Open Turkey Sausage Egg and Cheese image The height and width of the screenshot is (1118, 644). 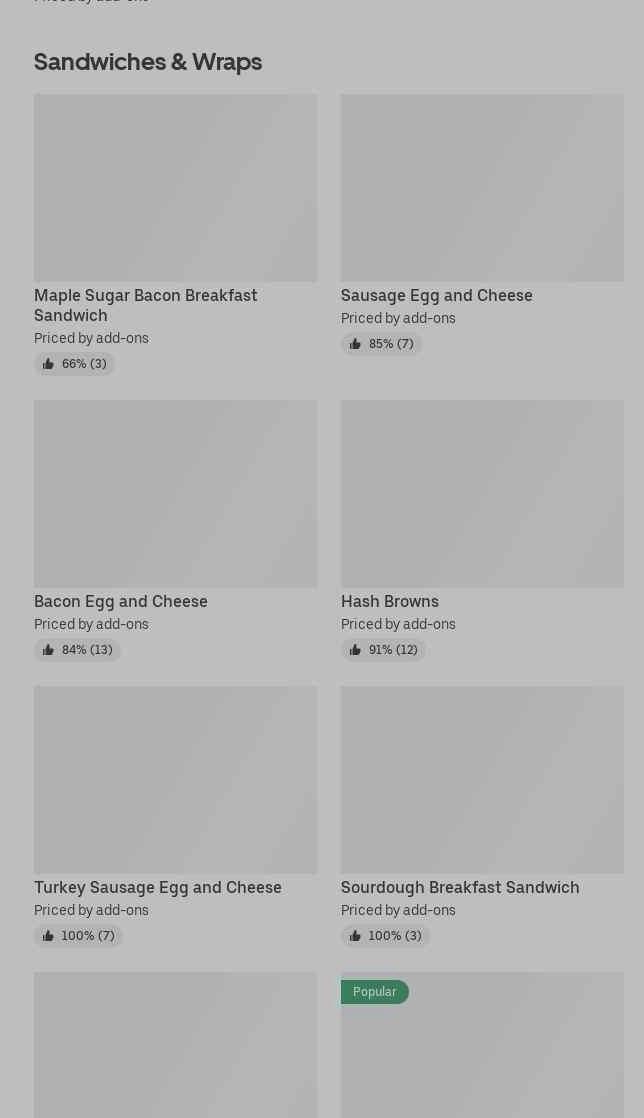[x=175, y=779]
